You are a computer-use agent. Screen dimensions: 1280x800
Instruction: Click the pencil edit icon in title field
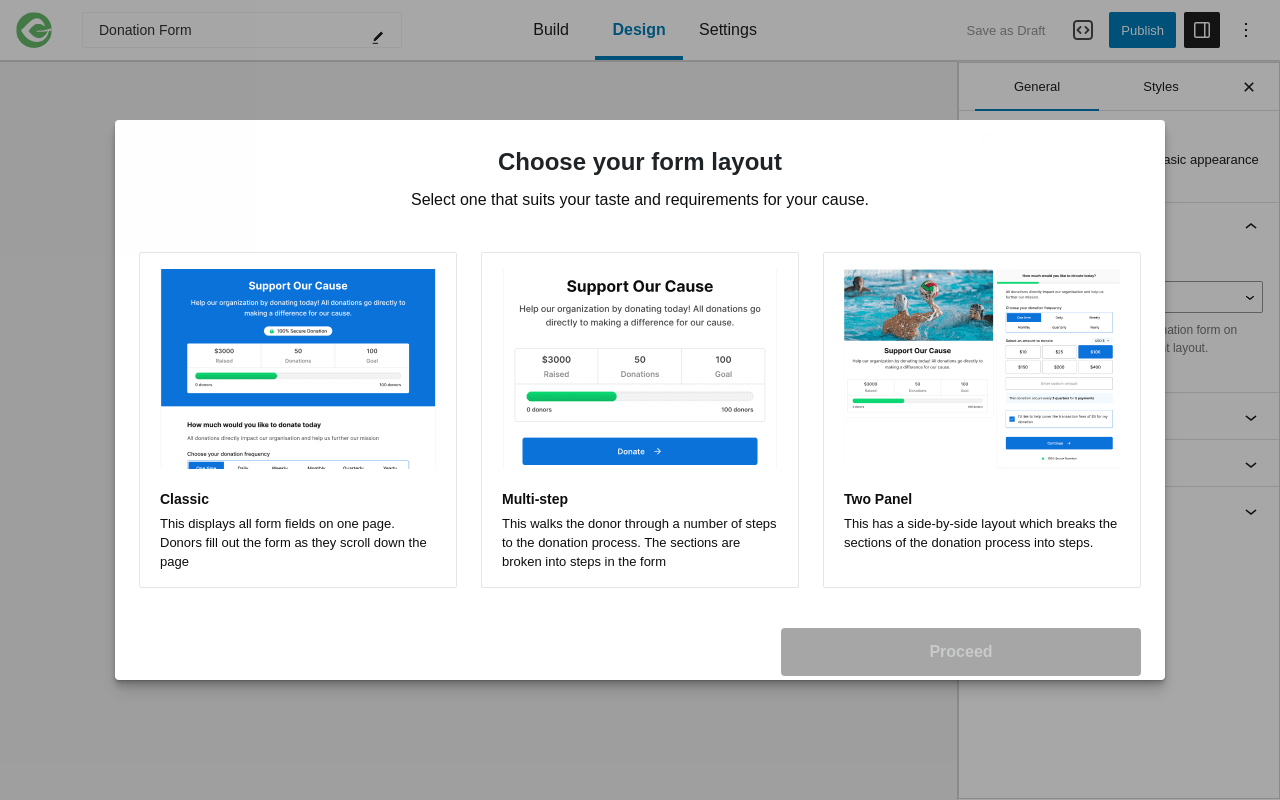(x=378, y=37)
